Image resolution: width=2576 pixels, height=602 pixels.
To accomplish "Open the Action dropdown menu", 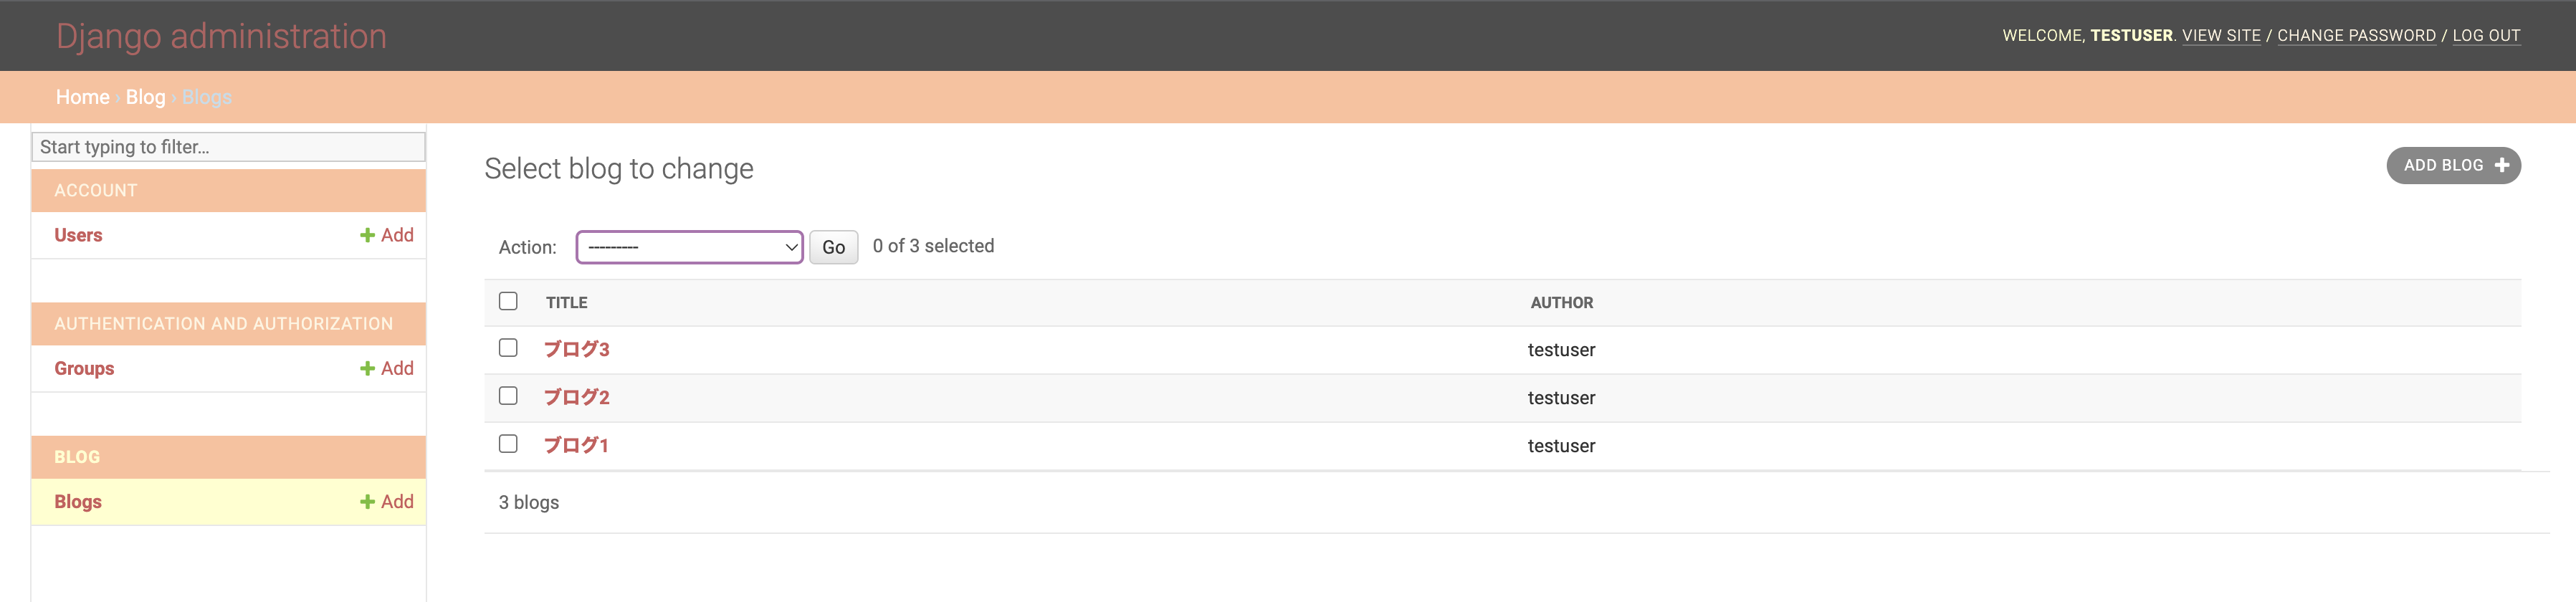I will click(x=689, y=247).
